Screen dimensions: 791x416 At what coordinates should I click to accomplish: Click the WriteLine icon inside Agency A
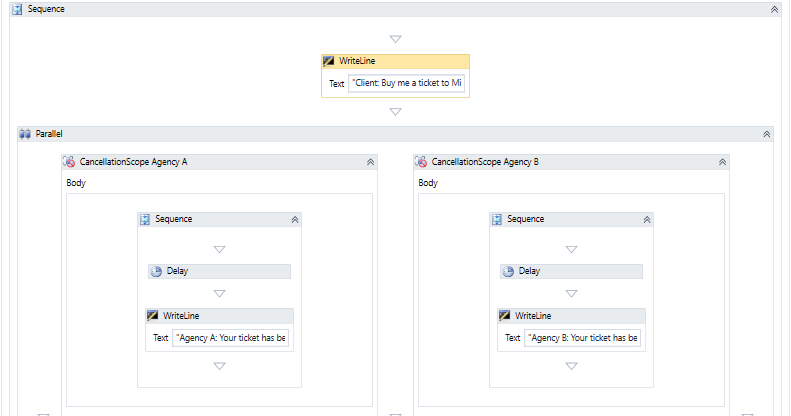point(153,315)
